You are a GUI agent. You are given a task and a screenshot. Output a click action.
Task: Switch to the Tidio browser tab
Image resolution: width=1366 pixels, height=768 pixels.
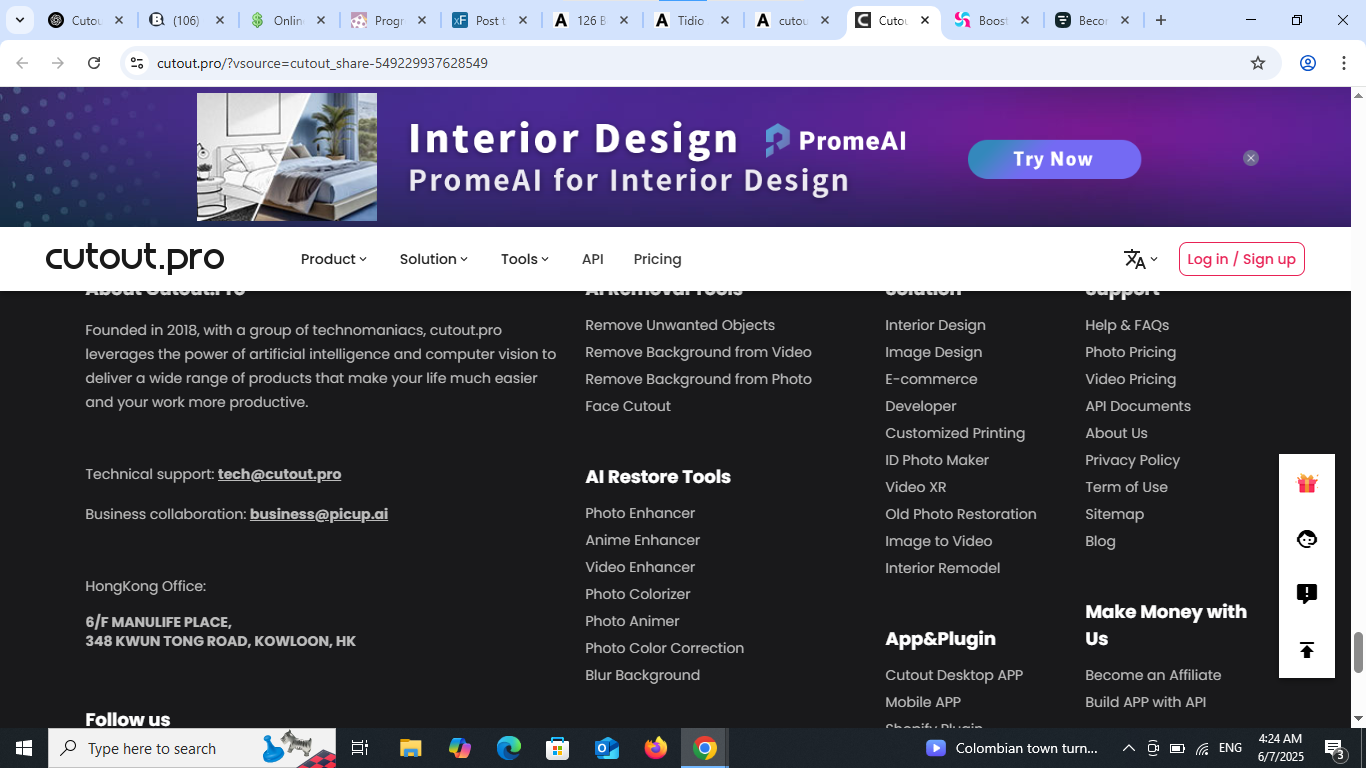click(693, 20)
